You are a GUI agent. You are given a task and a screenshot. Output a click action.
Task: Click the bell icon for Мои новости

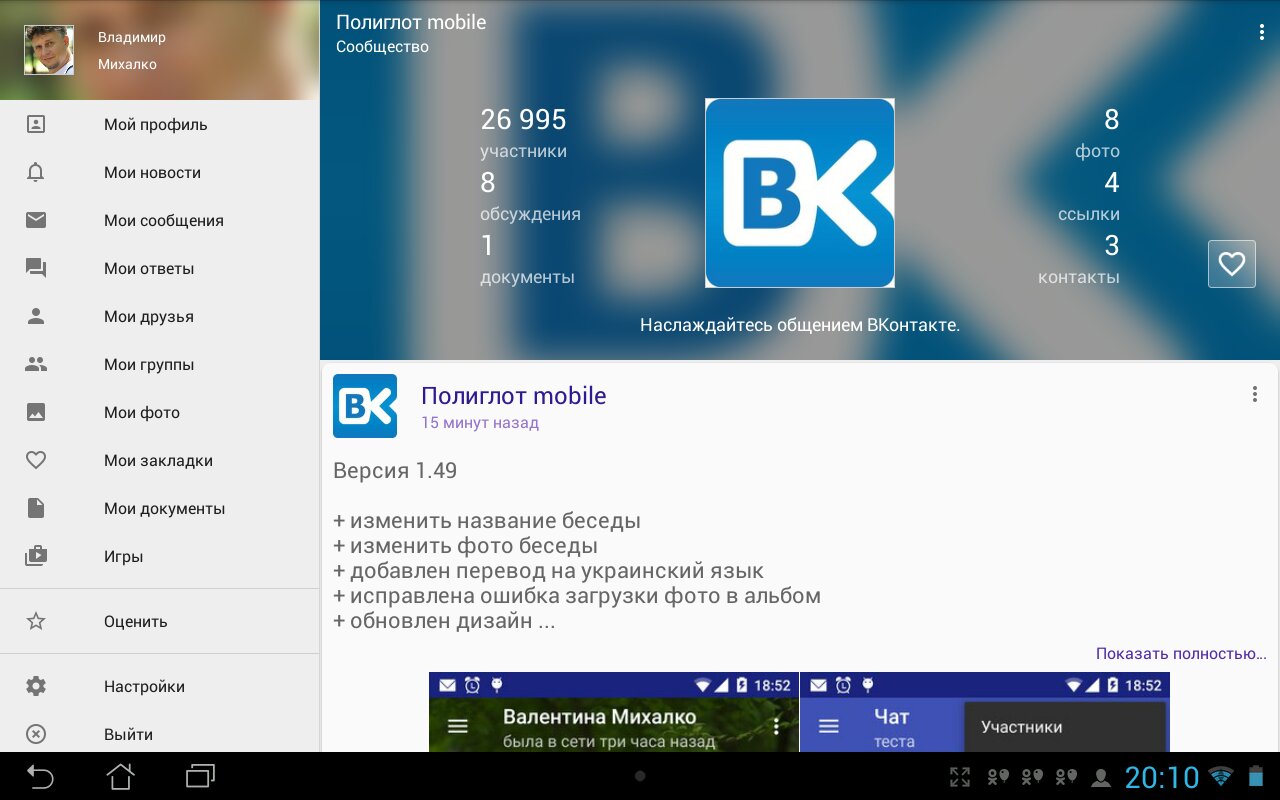36,173
